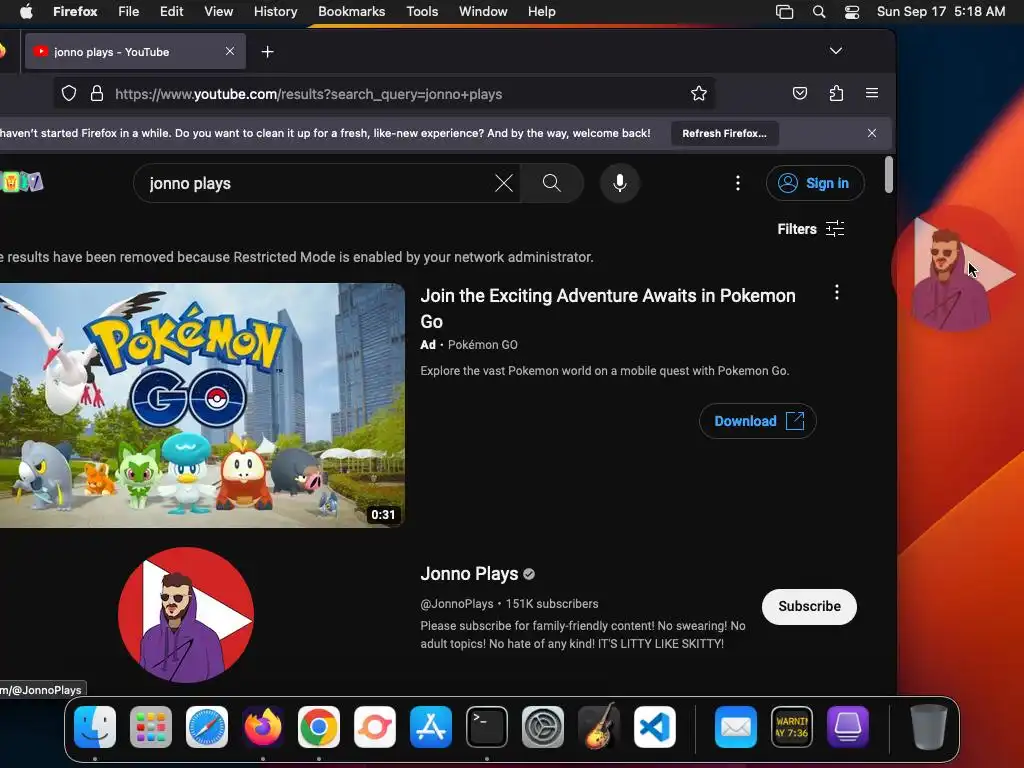1024x768 pixels.
Task: Select the jonno plays - YouTube tab
Action: [135, 52]
